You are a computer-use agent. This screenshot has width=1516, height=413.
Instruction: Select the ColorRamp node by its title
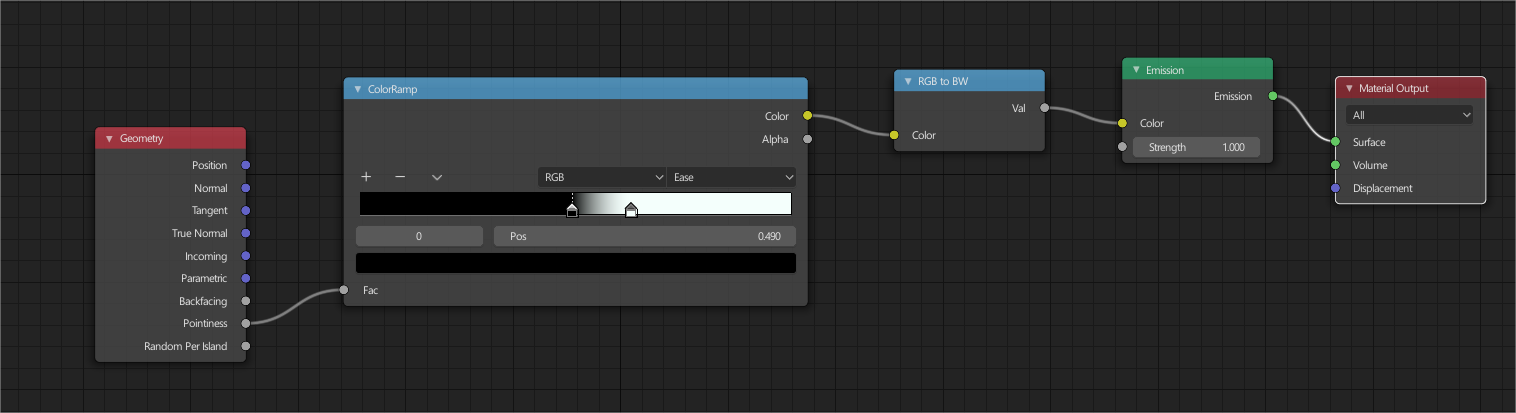click(x=393, y=89)
